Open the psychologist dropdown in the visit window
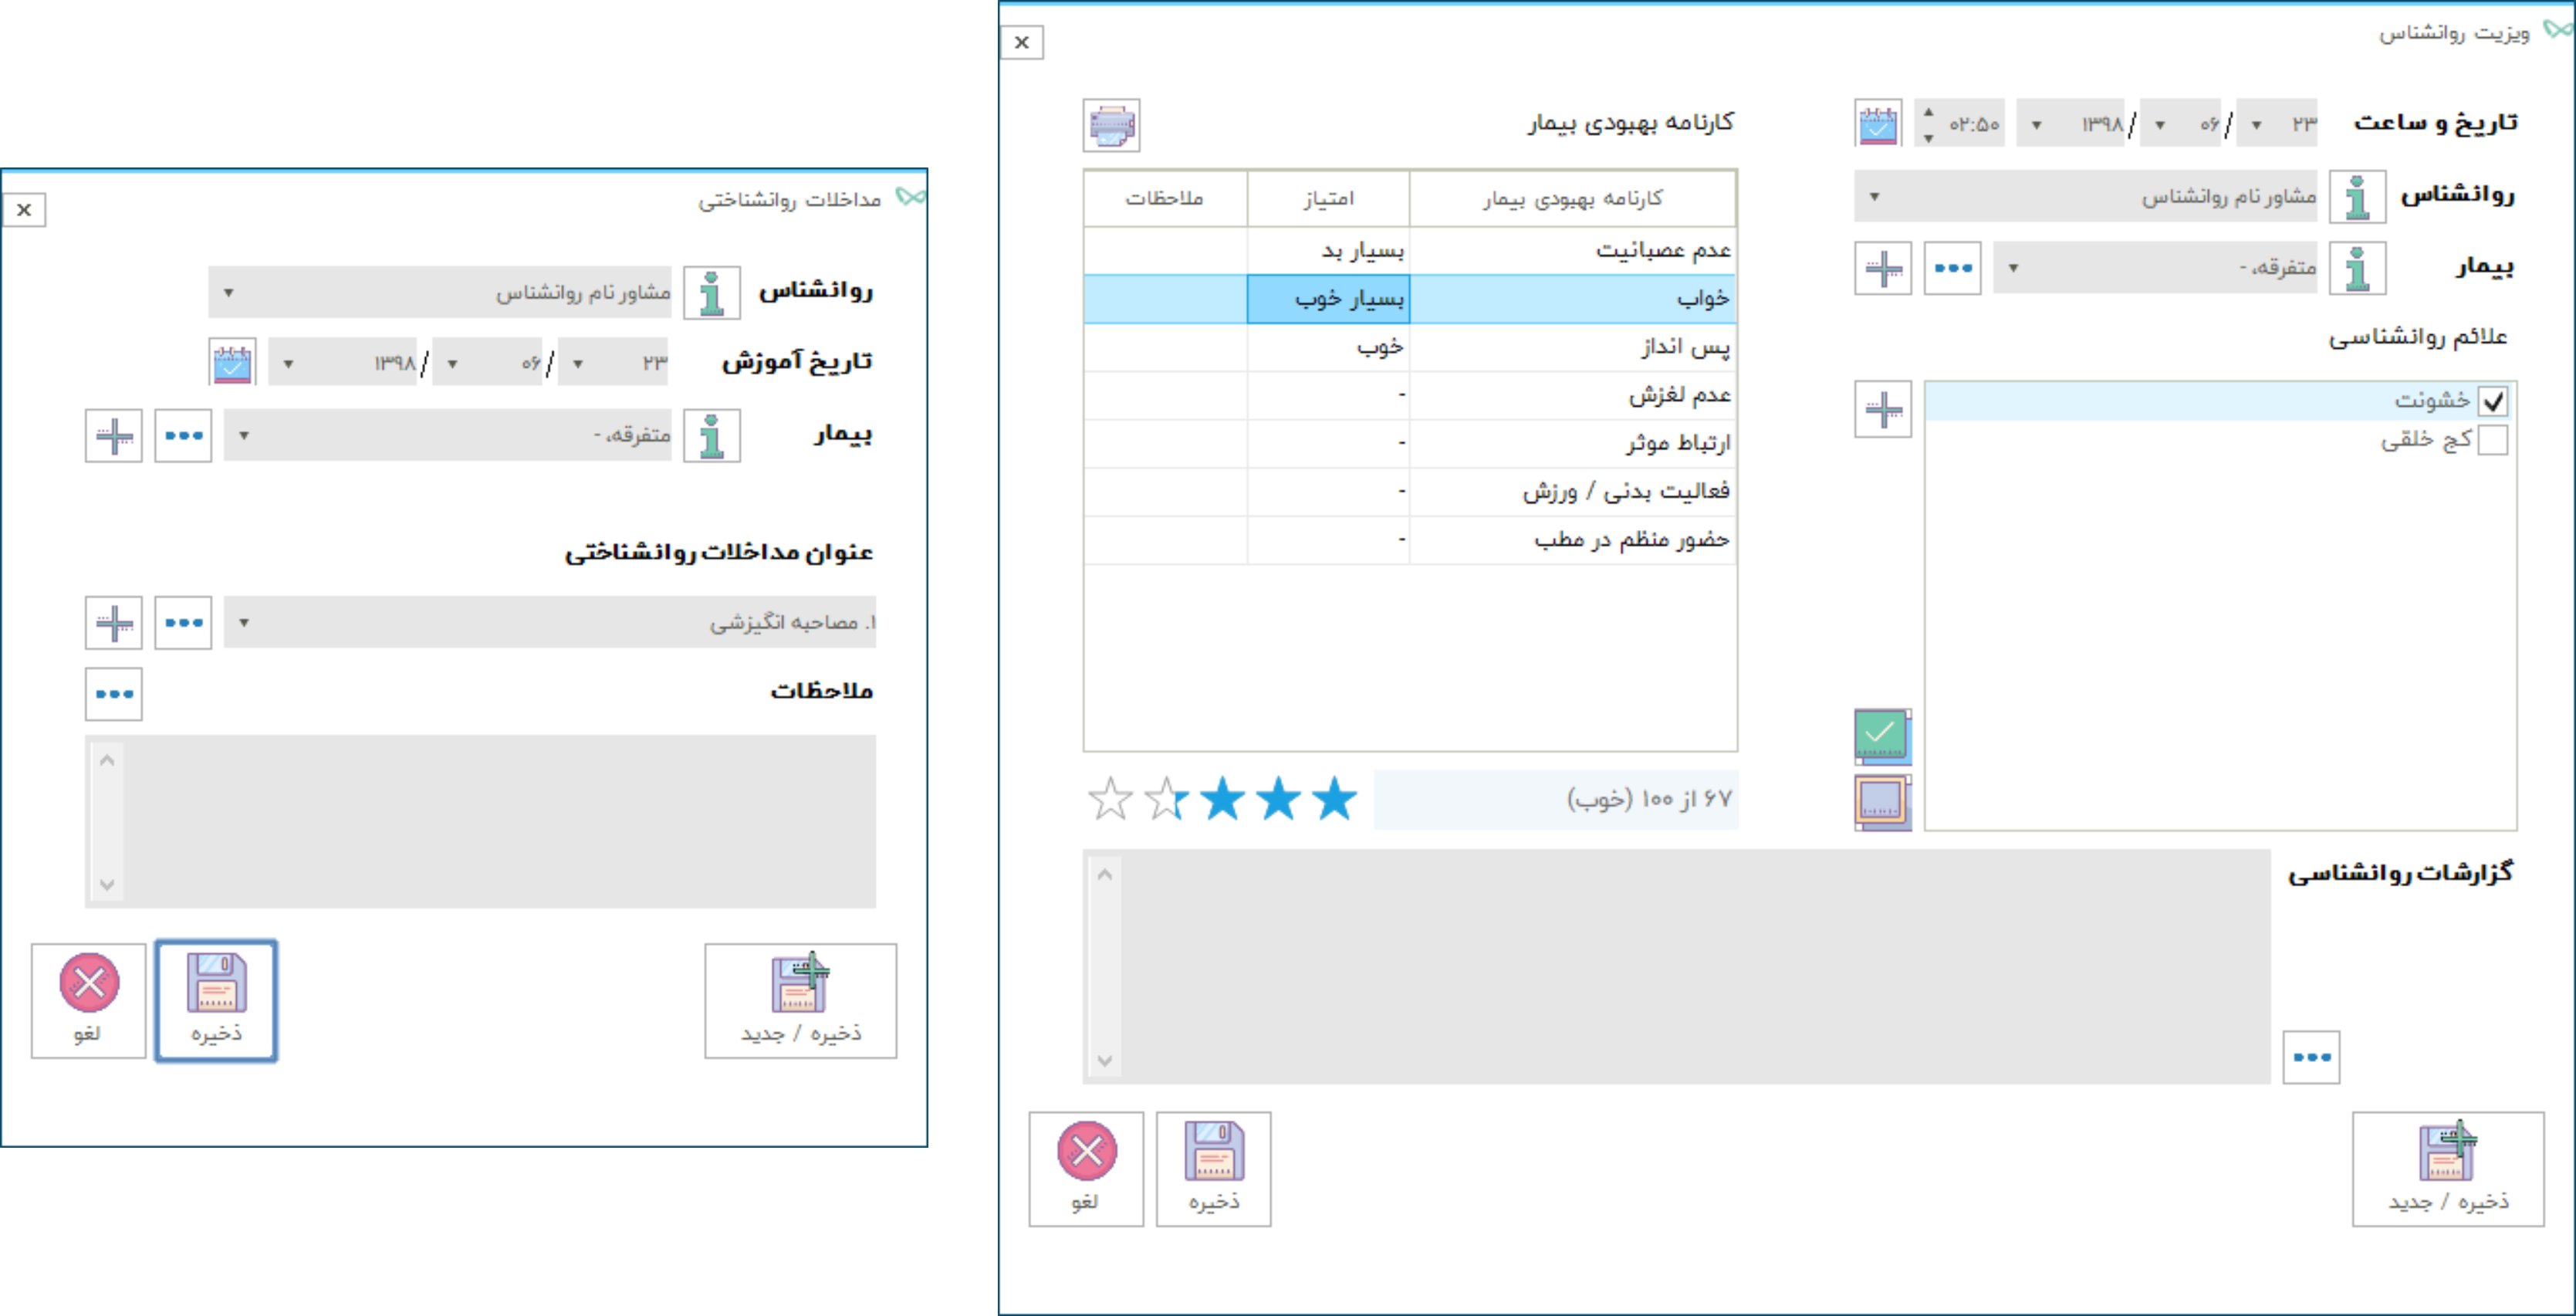2576x1316 pixels. pos(2086,196)
